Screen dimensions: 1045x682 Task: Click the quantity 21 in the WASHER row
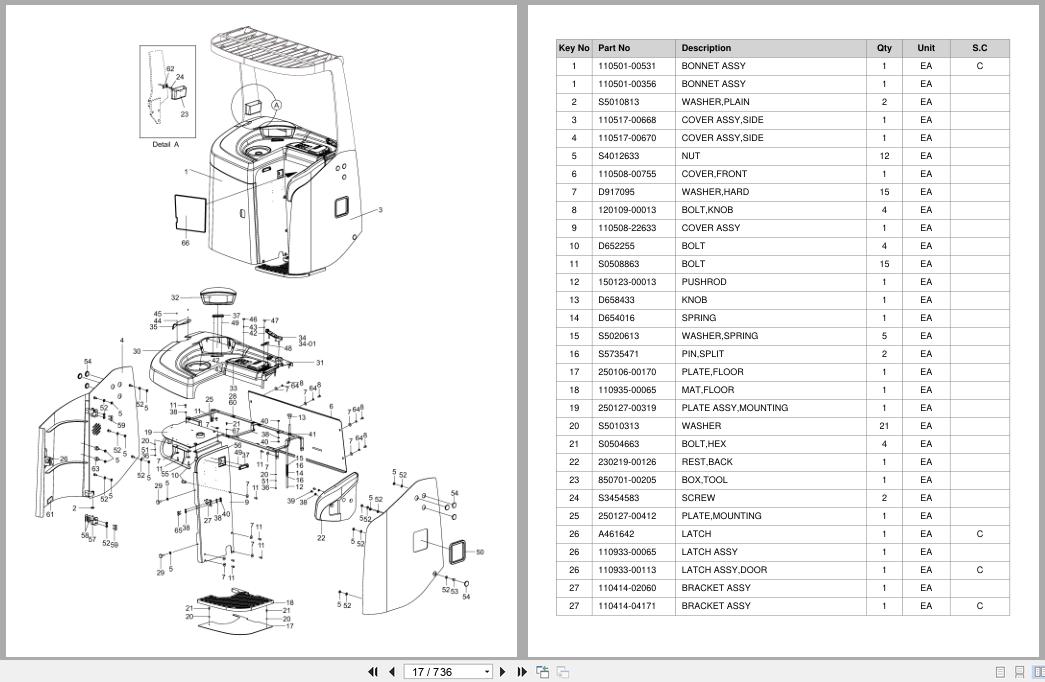coord(884,426)
